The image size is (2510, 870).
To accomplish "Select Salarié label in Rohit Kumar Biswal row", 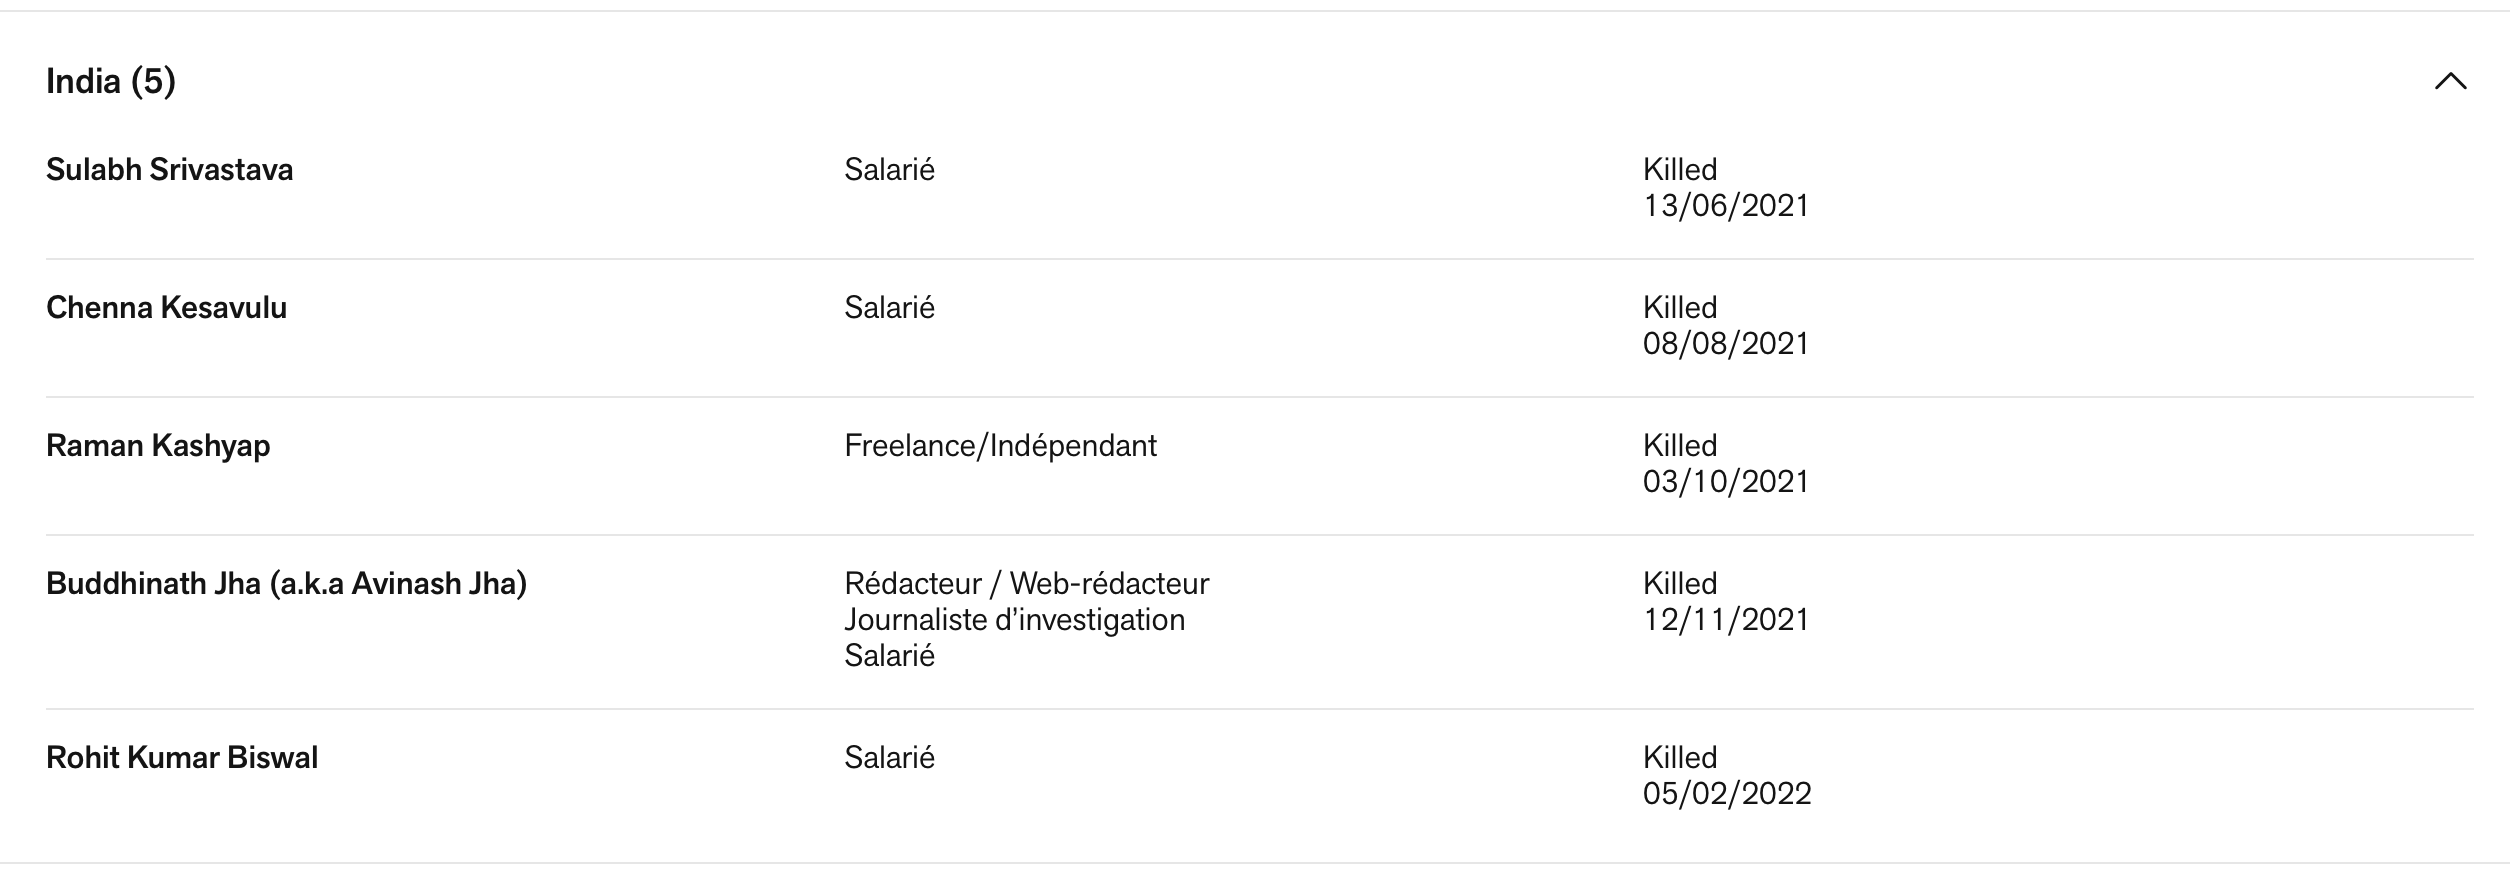I will point(889,758).
